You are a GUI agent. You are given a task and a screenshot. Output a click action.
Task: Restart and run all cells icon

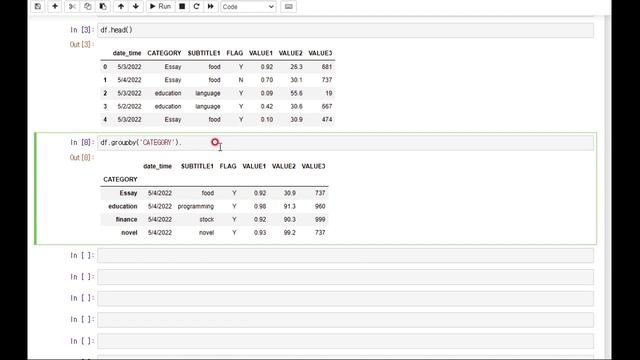tap(211, 7)
